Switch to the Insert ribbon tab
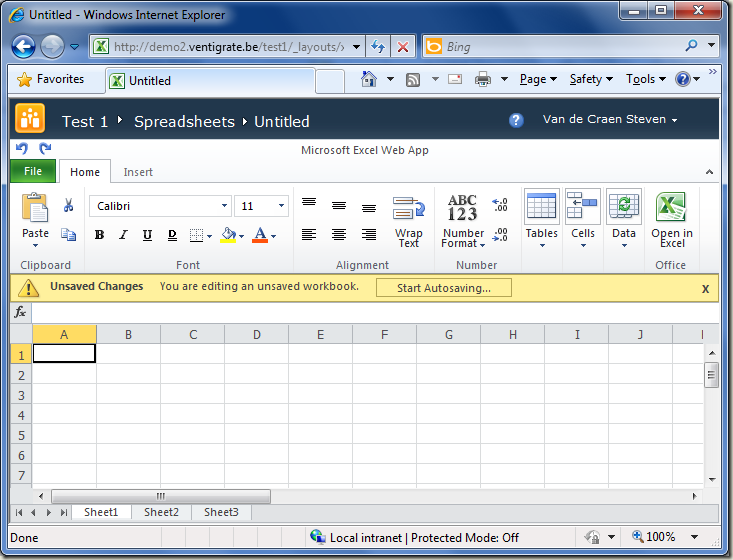 138,172
